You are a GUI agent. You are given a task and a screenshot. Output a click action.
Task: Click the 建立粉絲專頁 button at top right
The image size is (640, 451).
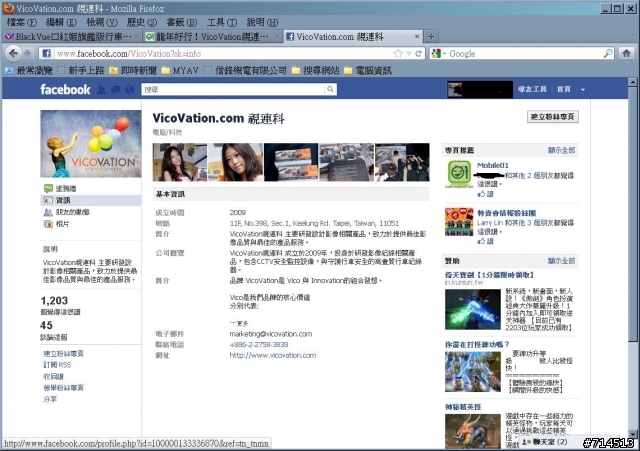(553, 117)
